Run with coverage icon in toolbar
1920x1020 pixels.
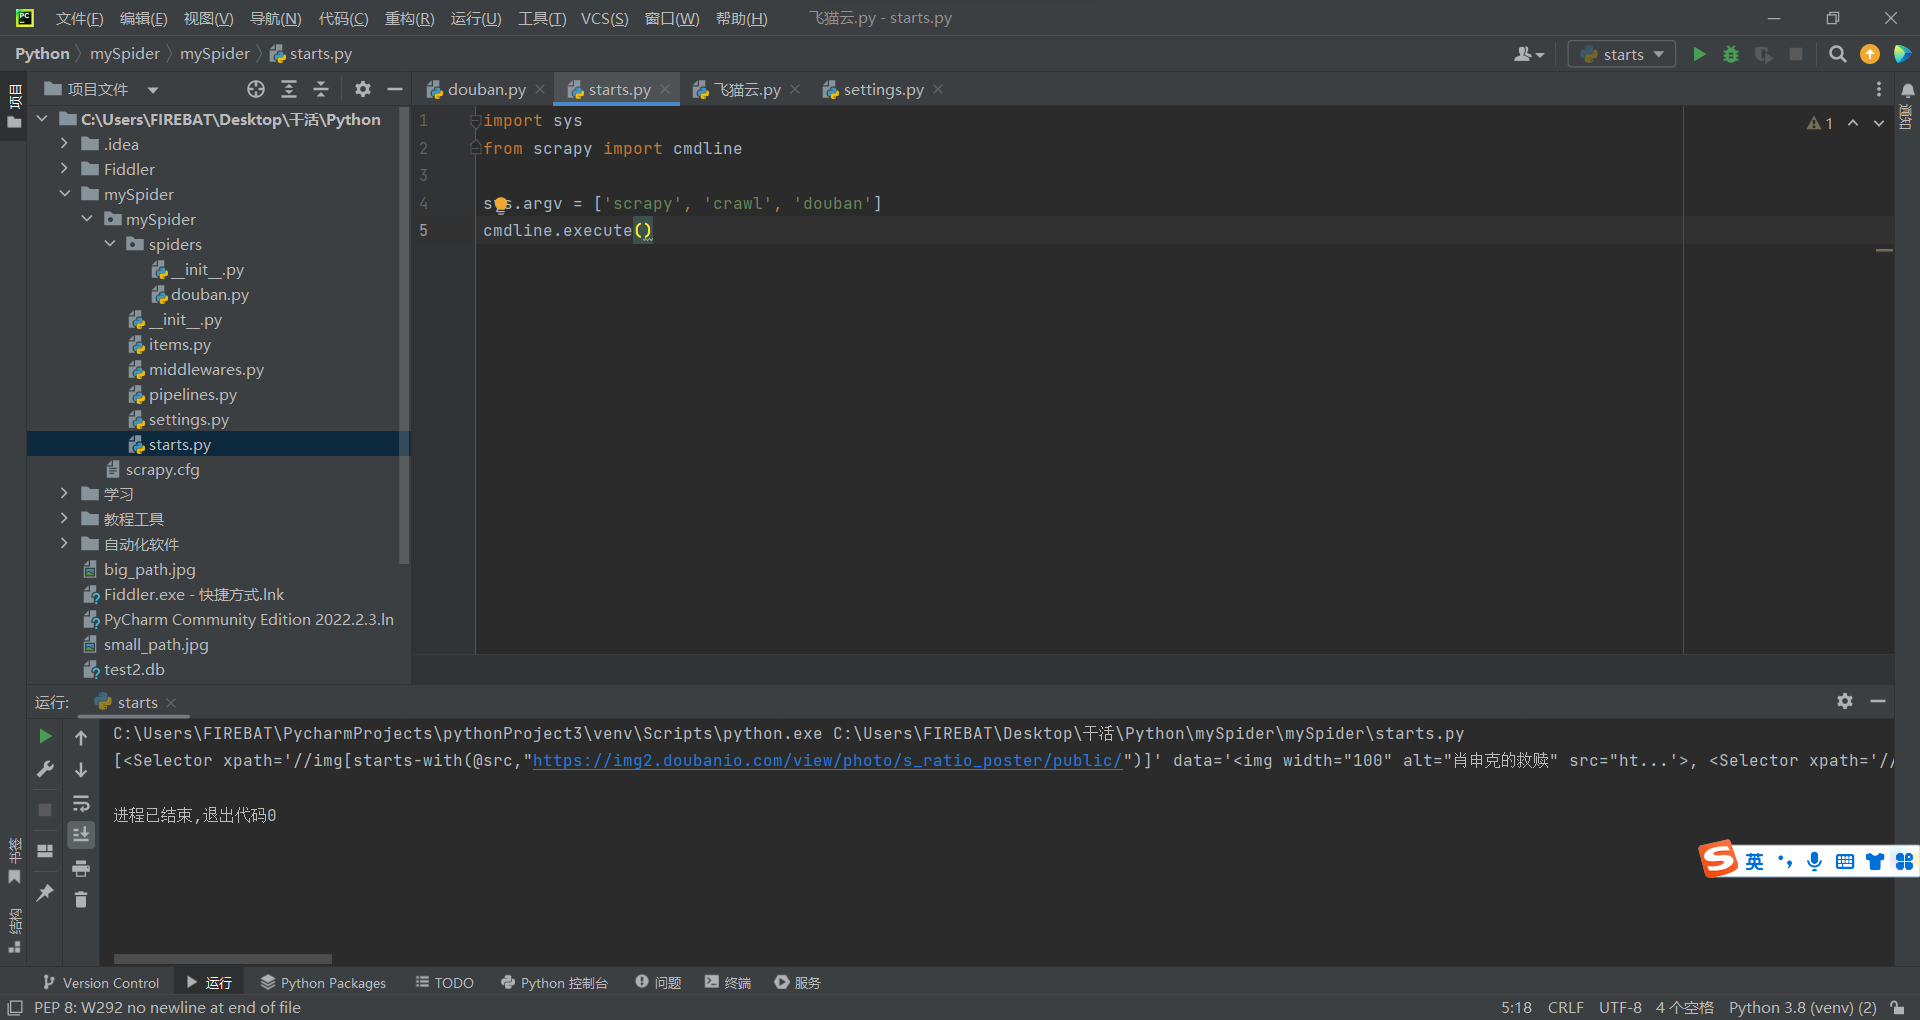pyautogui.click(x=1764, y=54)
